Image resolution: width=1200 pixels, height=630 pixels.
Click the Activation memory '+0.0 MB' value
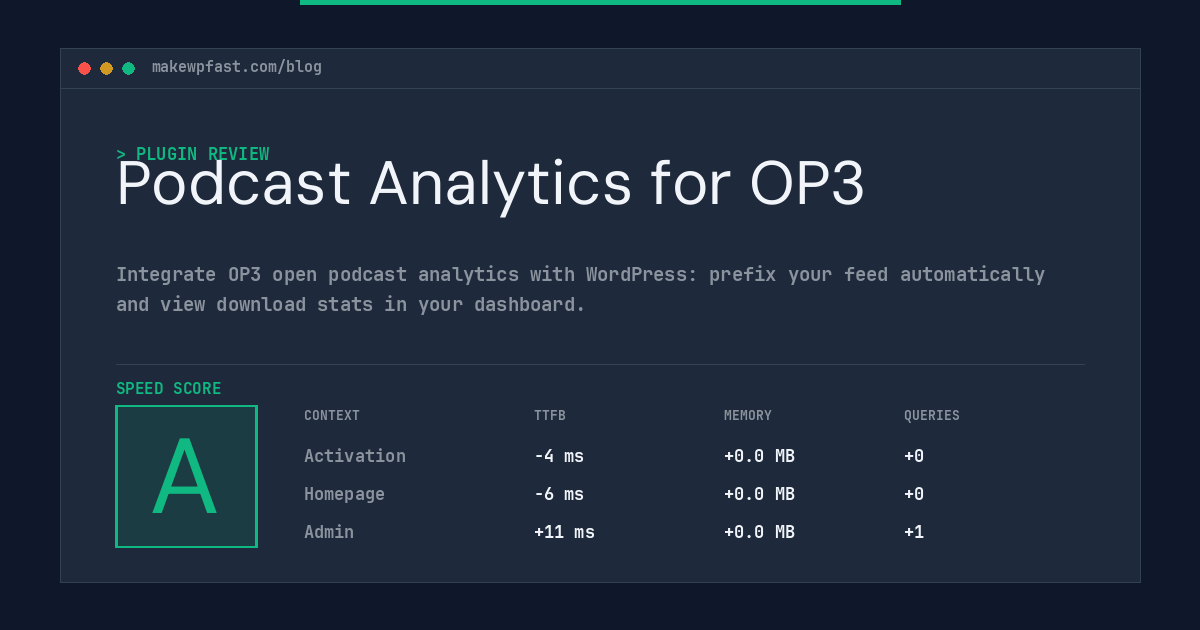pos(759,456)
